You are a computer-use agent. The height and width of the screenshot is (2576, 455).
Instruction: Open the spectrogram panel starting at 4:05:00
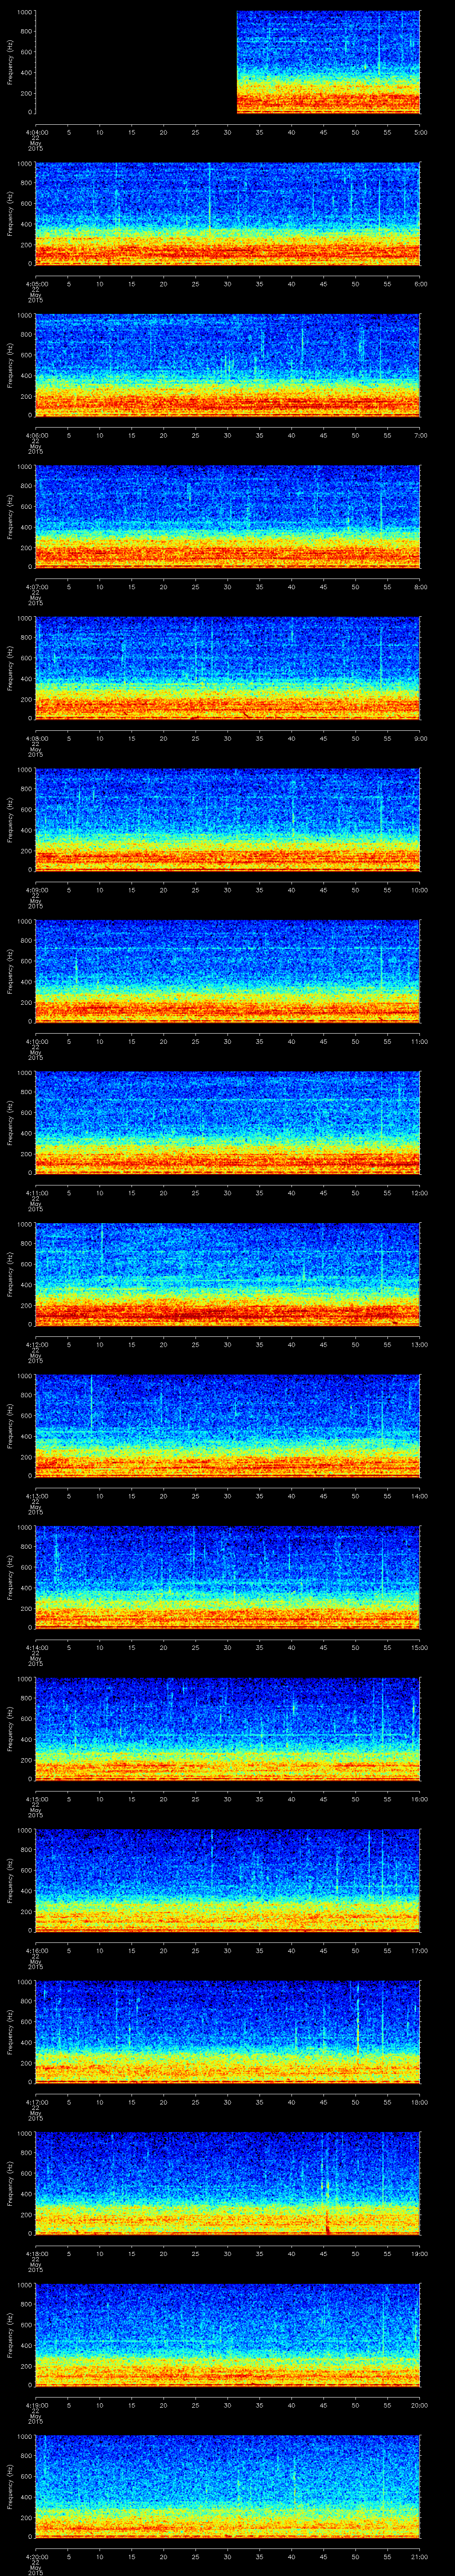pos(228,213)
